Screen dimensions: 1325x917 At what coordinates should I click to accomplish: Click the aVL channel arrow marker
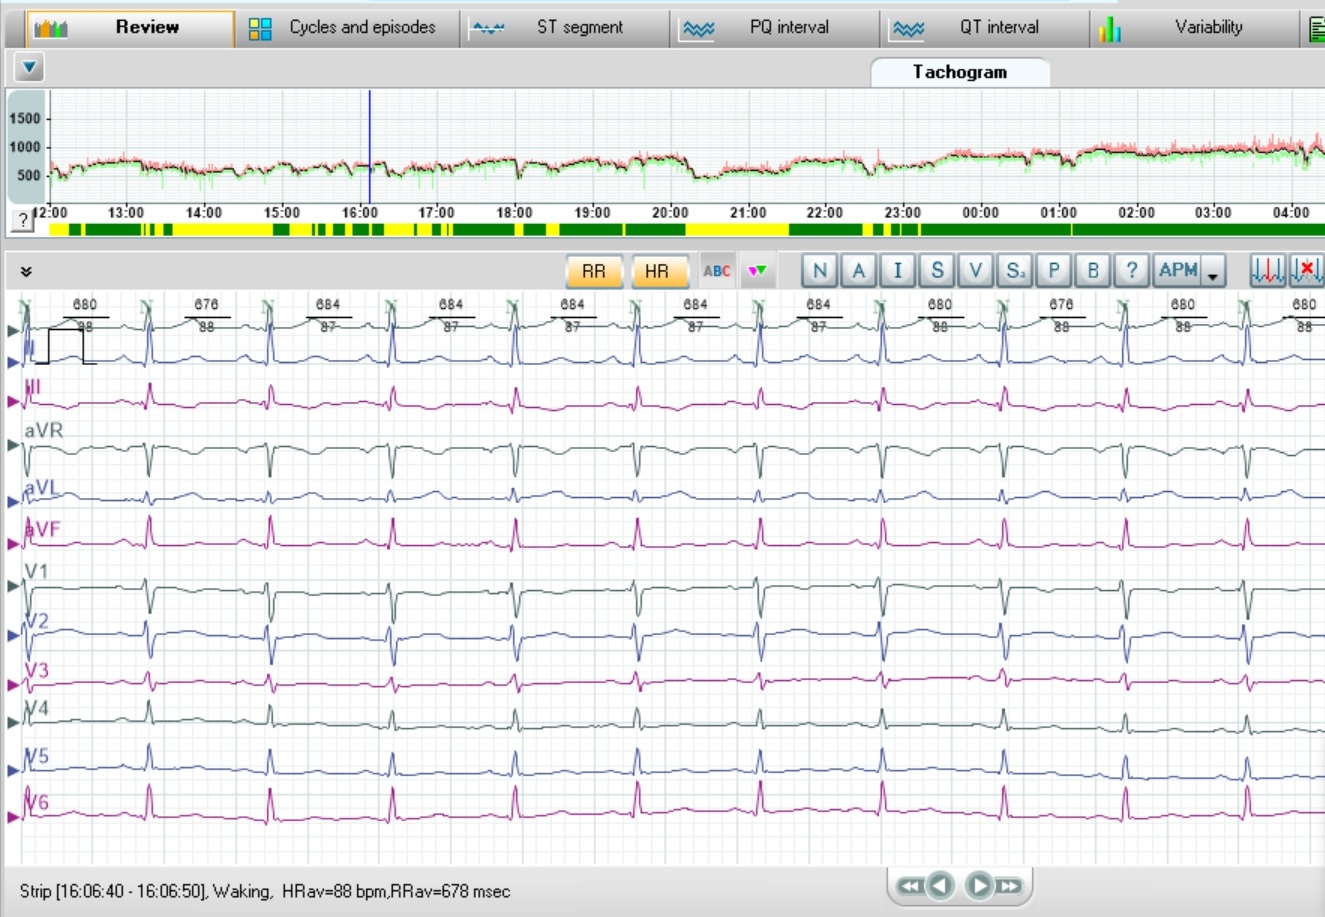coord(13,501)
